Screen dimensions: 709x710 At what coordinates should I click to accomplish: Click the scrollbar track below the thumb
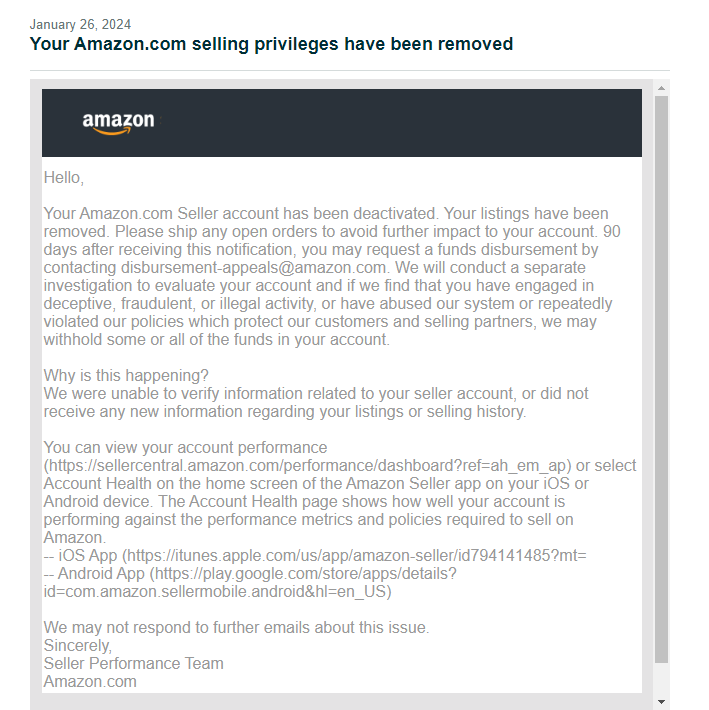[x=661, y=679]
